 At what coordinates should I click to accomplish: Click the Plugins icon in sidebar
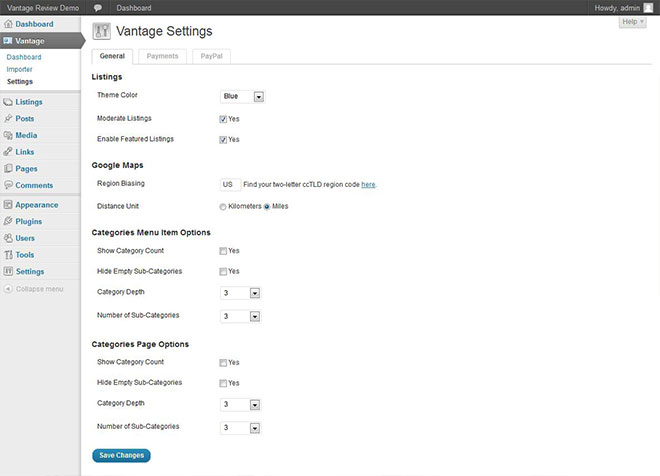point(8,221)
